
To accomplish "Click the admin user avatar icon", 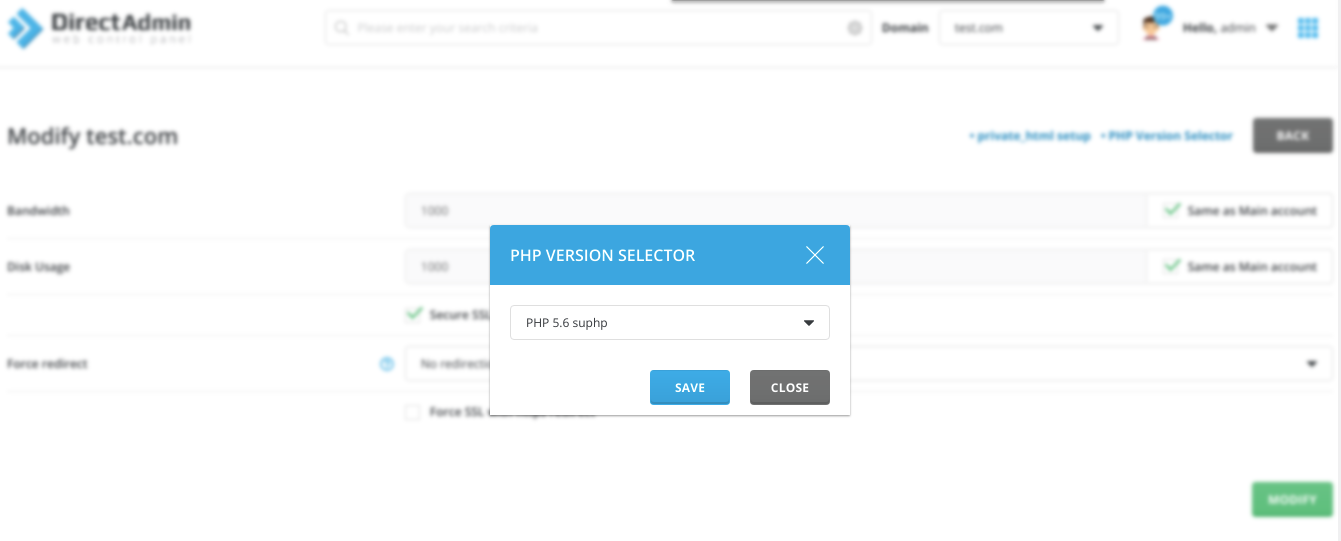I will click(x=1152, y=28).
